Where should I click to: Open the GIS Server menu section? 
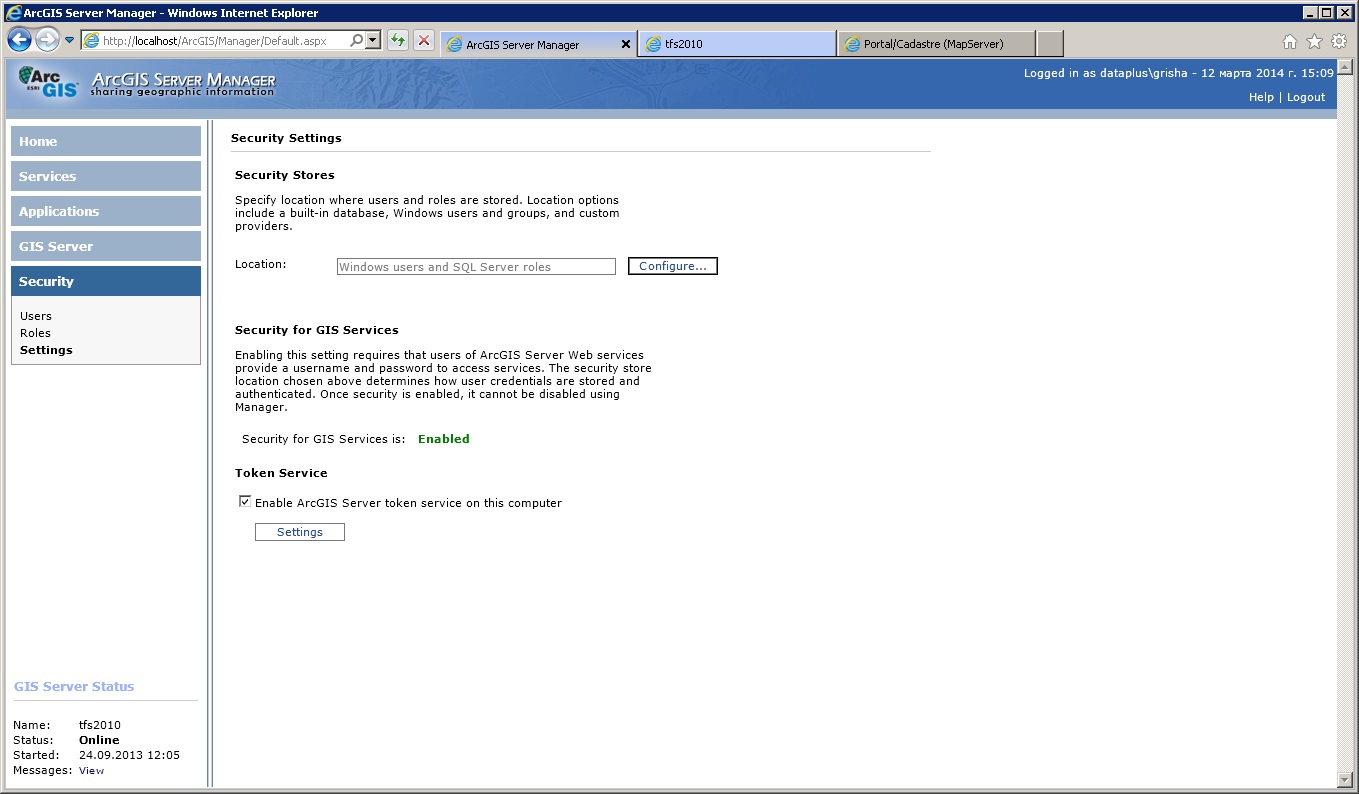(x=106, y=246)
